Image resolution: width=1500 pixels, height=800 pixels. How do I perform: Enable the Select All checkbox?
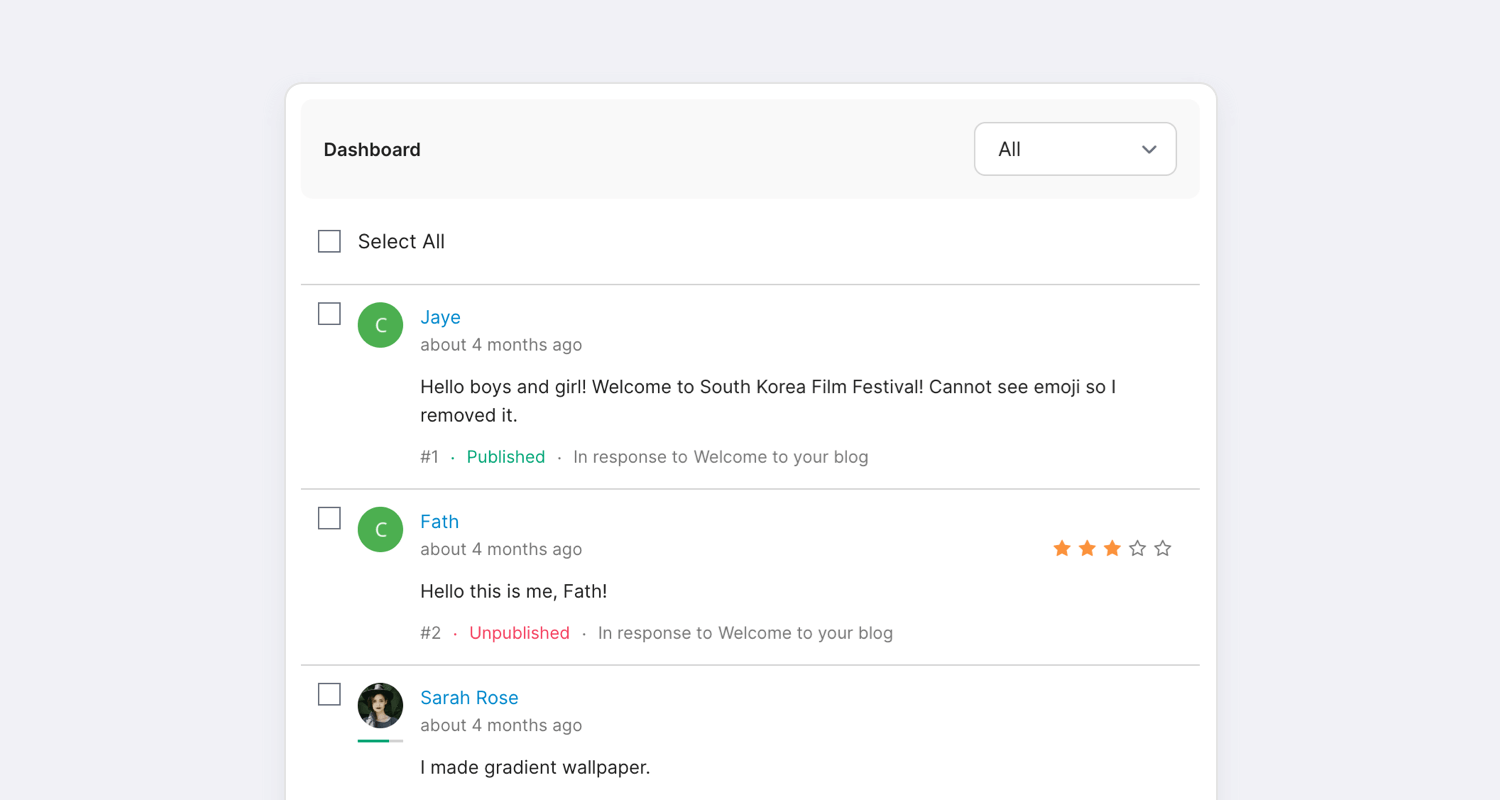click(329, 240)
